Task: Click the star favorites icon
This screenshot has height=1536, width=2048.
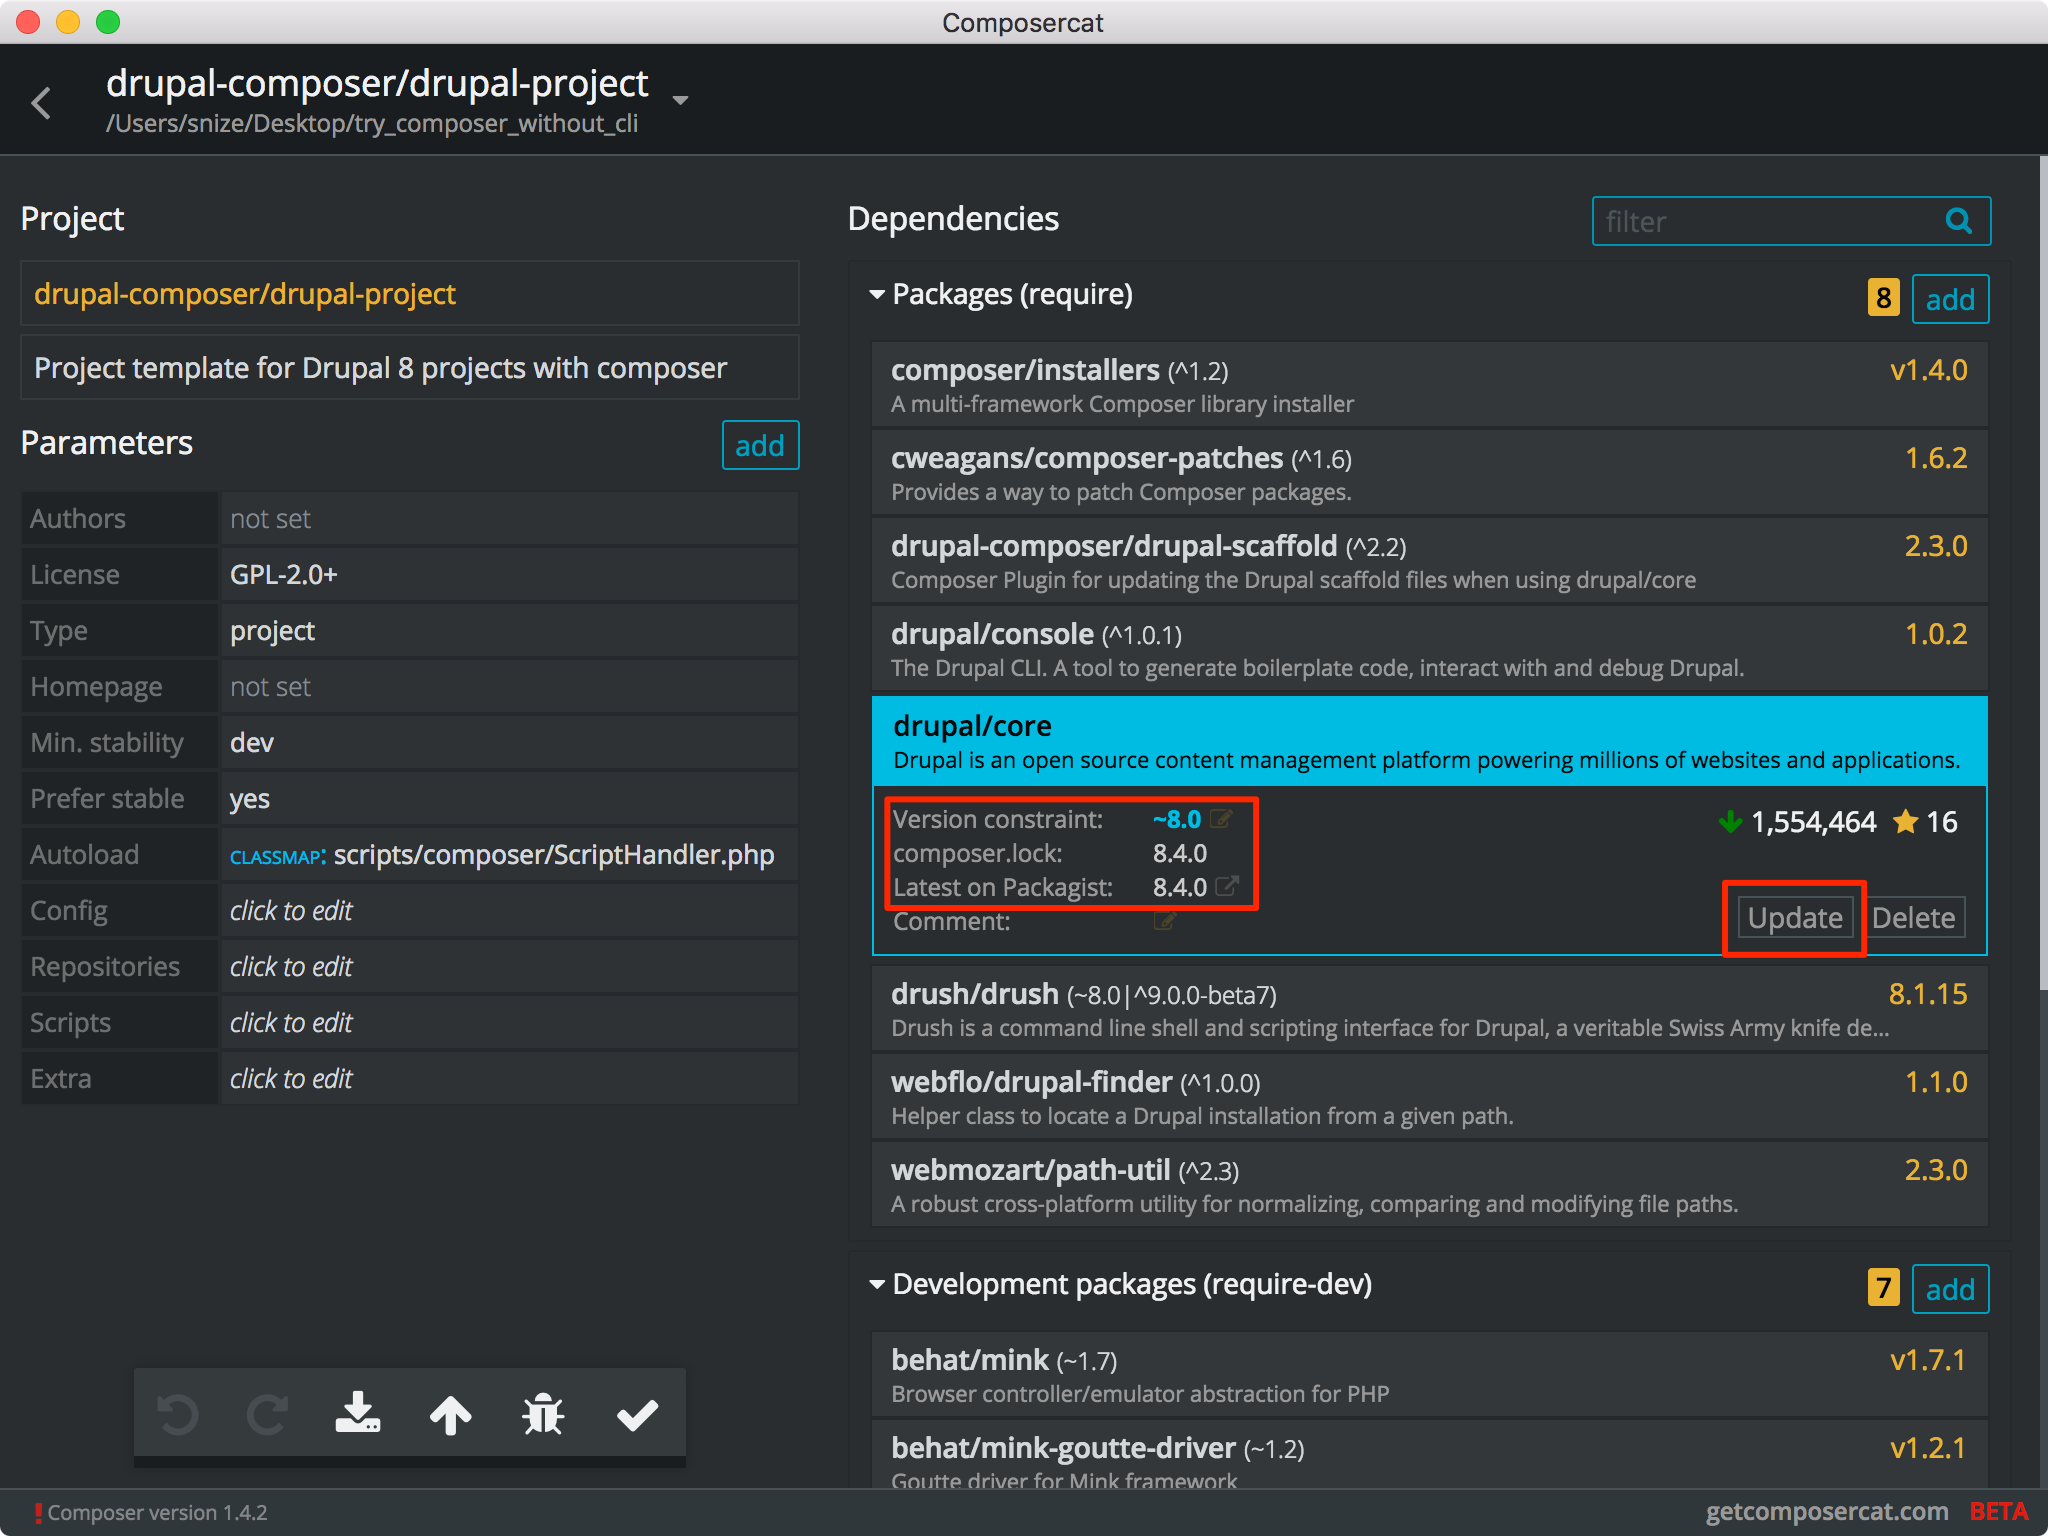Action: click(1906, 822)
